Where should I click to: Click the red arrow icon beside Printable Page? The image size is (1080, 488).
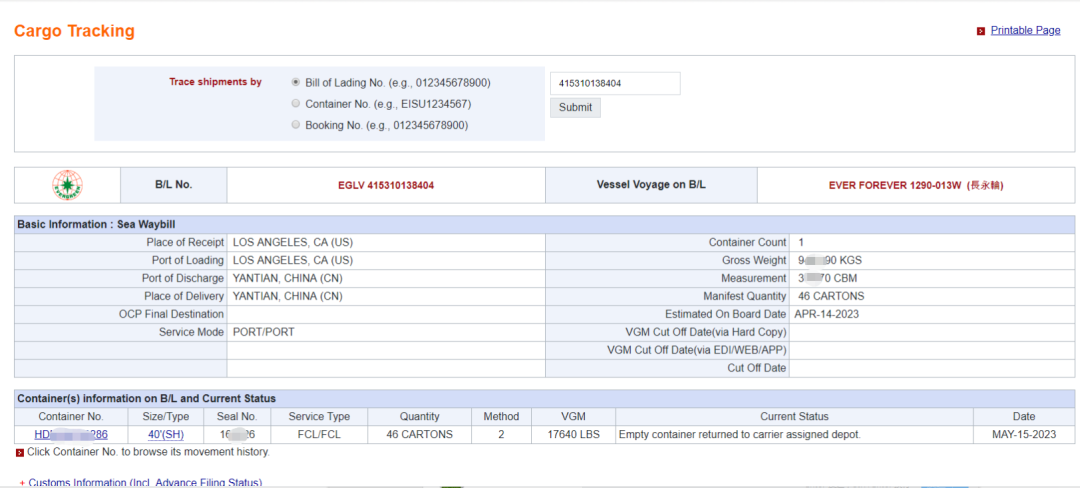(981, 31)
